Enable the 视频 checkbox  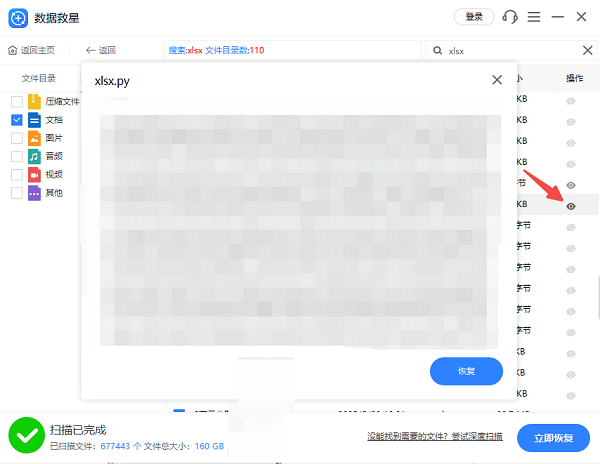tap(16, 174)
